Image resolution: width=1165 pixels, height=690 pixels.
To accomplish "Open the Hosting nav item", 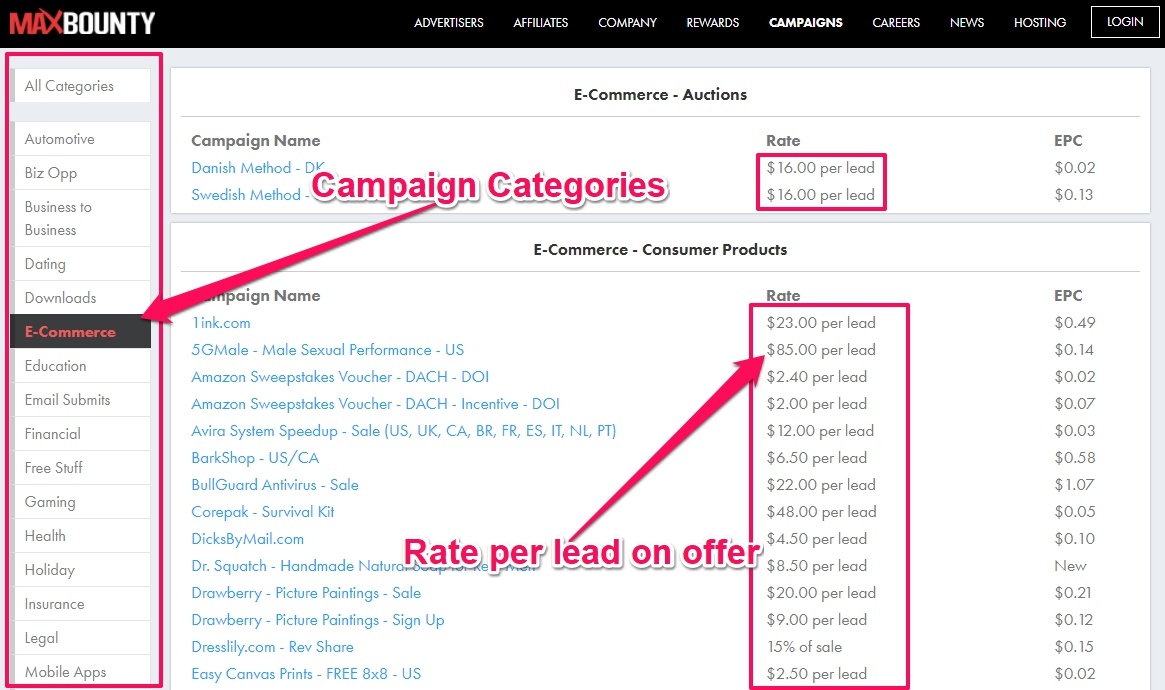I will 1040,23.
